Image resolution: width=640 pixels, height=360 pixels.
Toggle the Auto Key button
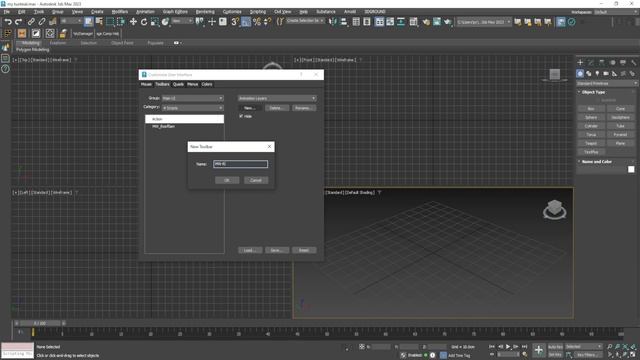tap(556, 347)
